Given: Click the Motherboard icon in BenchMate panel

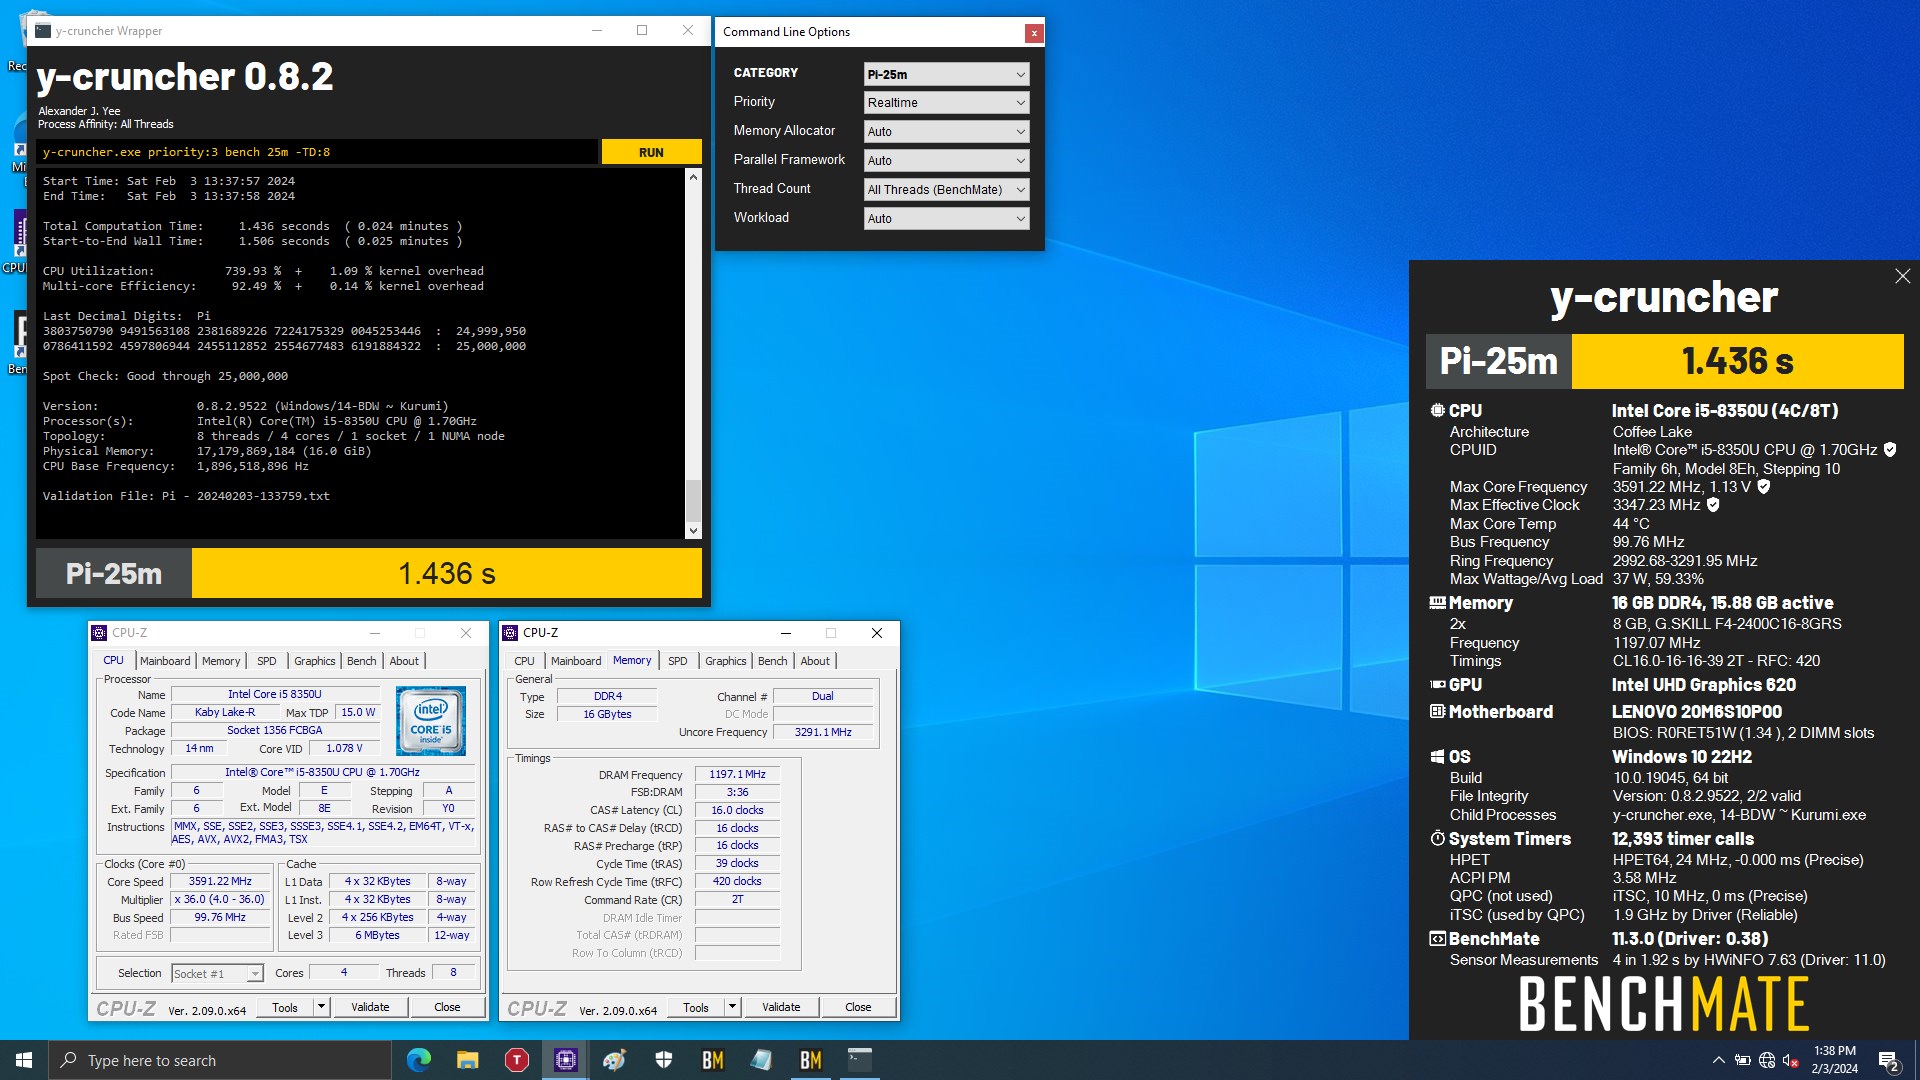Looking at the screenshot, I should [x=1437, y=711].
